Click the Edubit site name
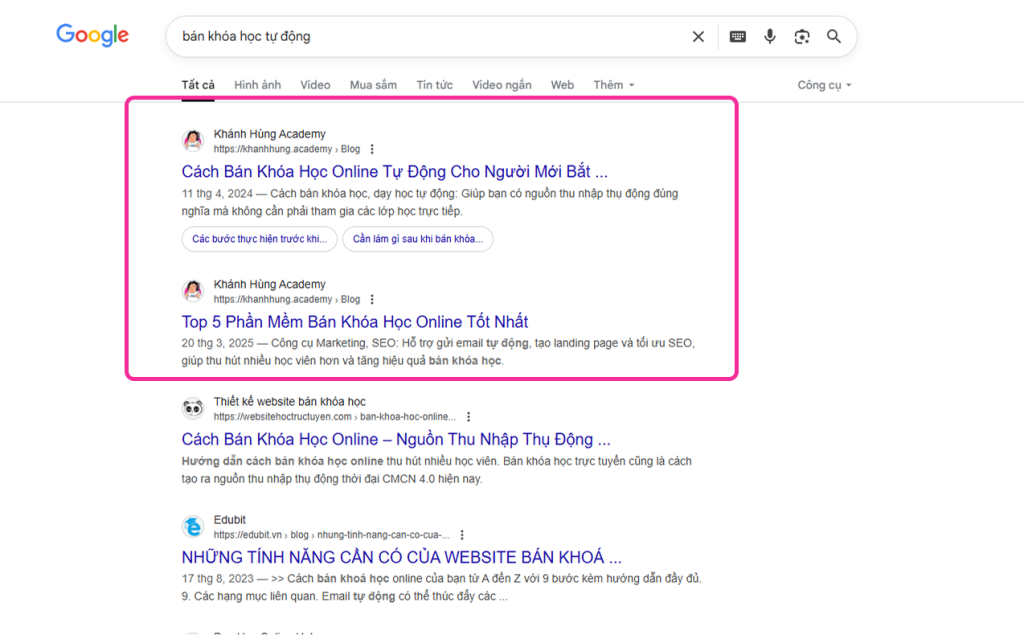The image size is (1024, 635). point(230,520)
